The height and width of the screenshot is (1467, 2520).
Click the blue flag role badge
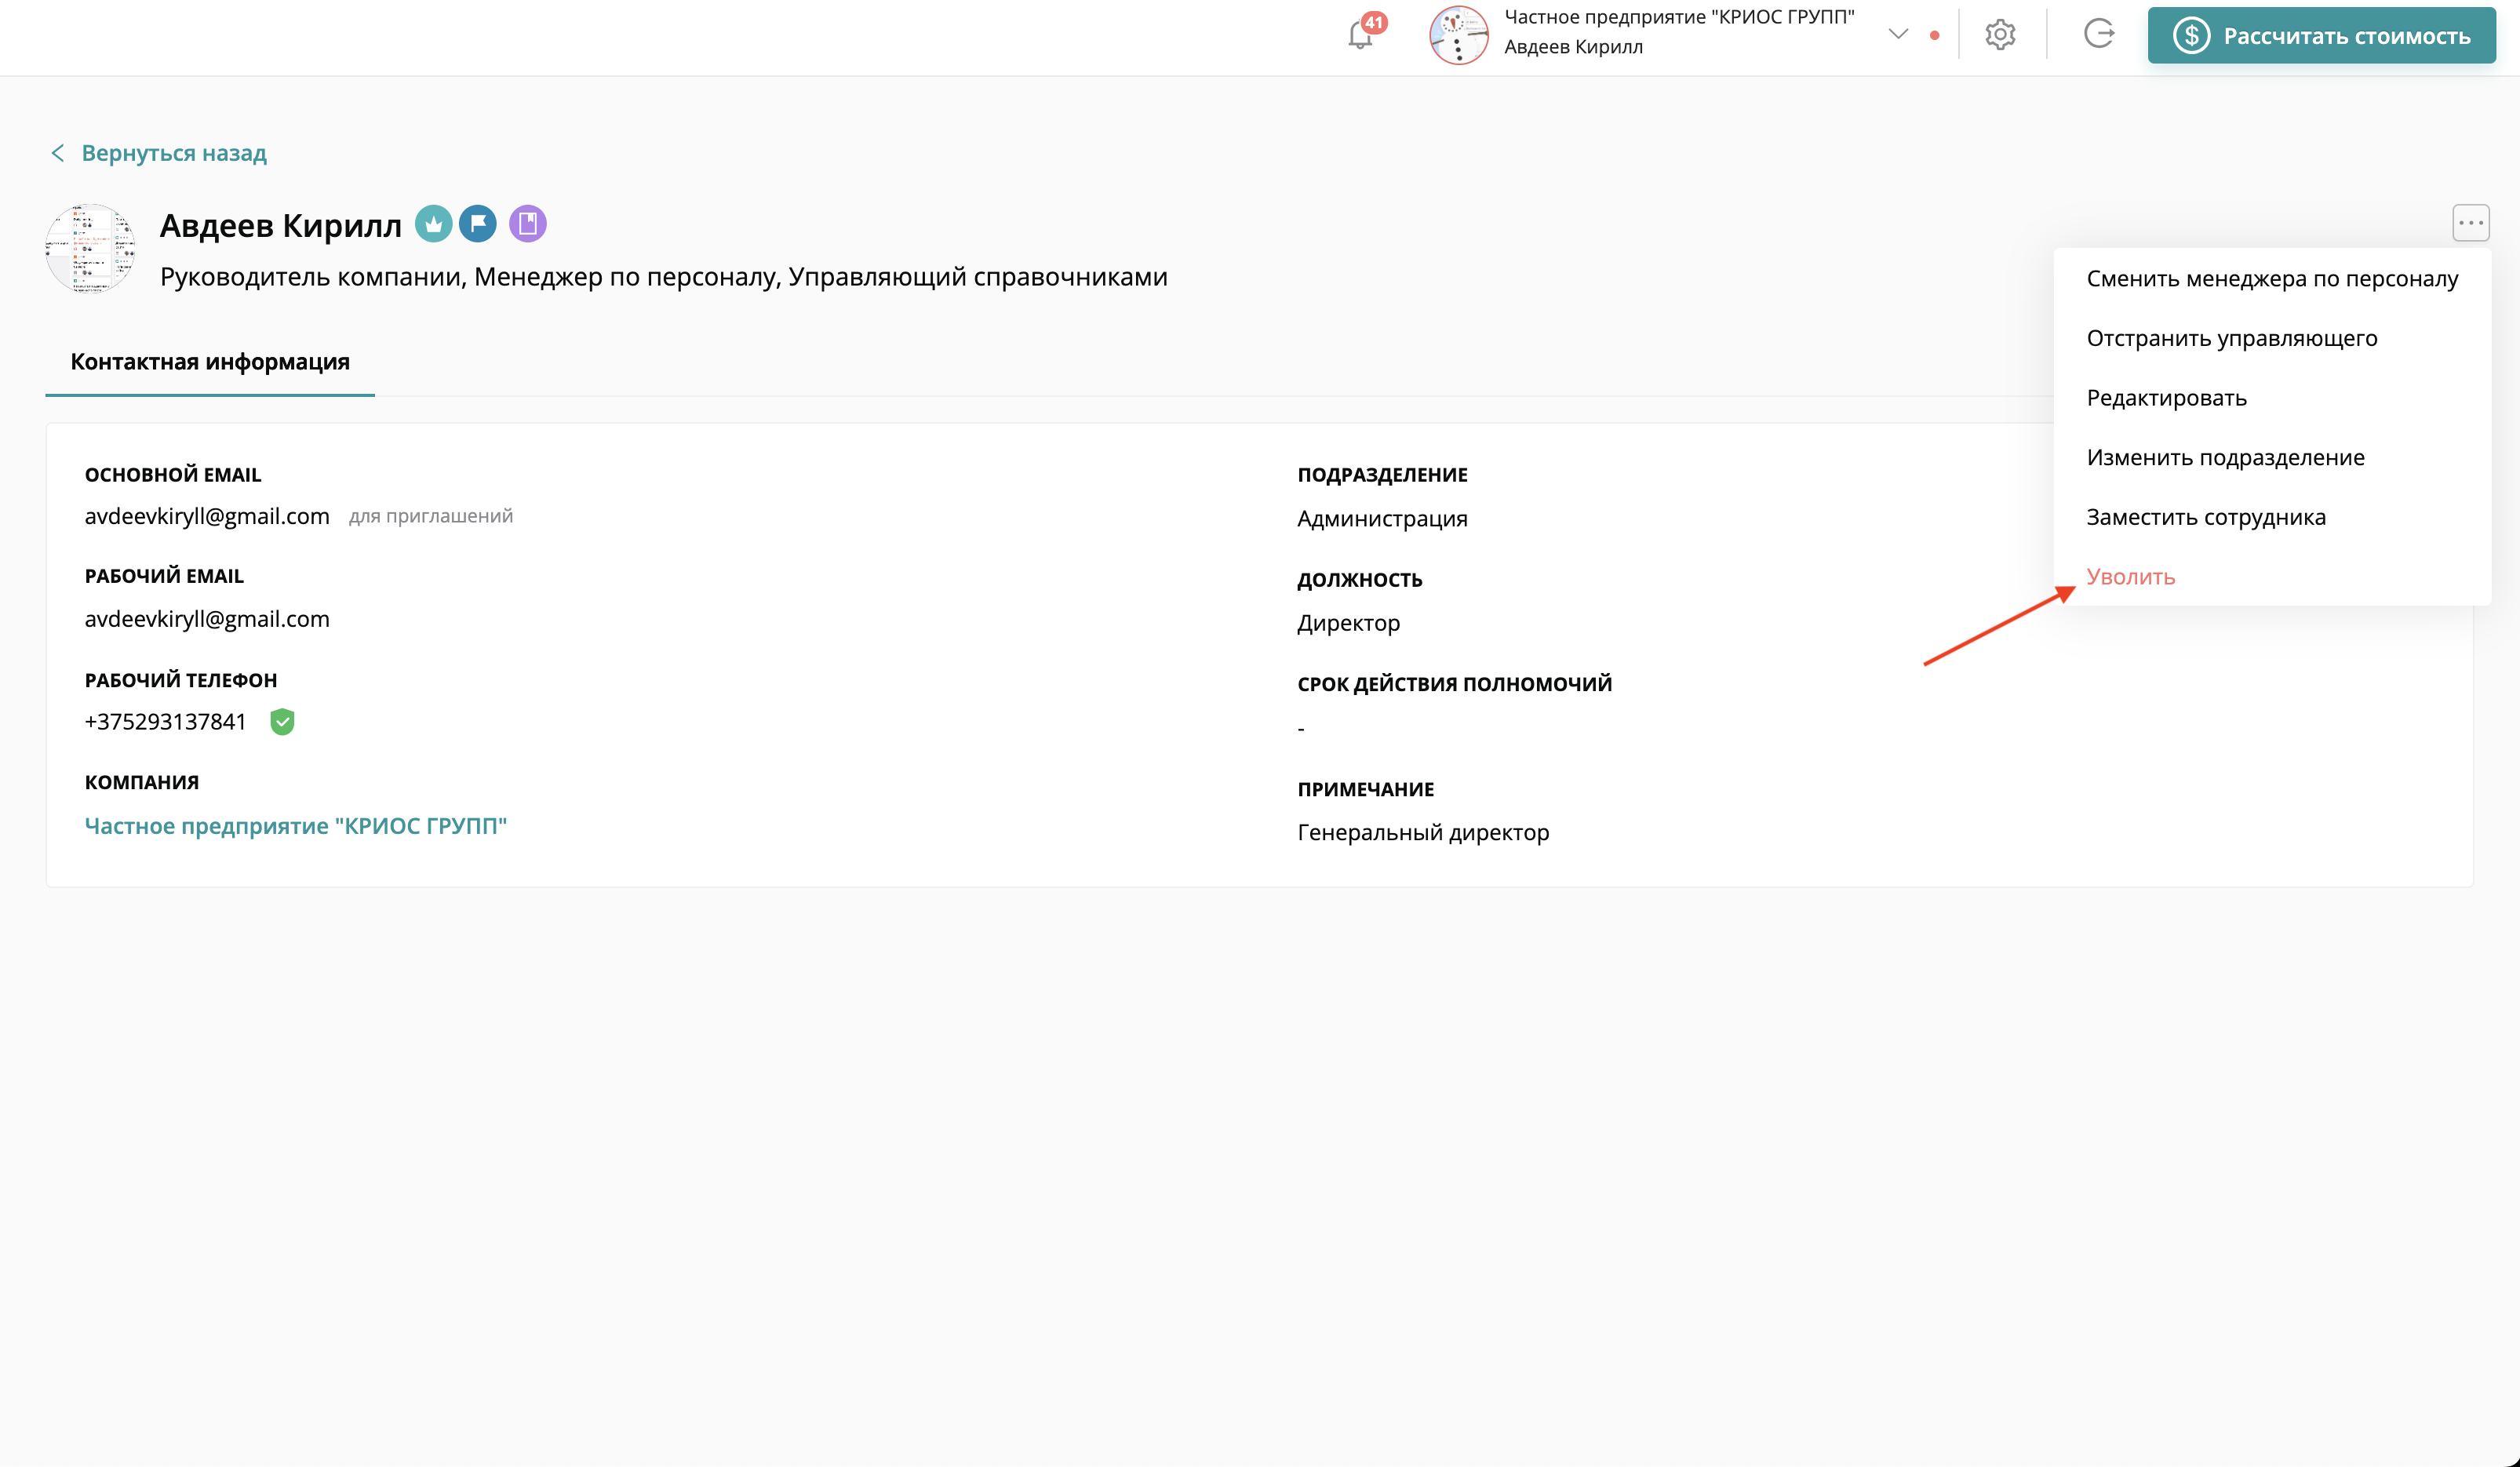478,224
